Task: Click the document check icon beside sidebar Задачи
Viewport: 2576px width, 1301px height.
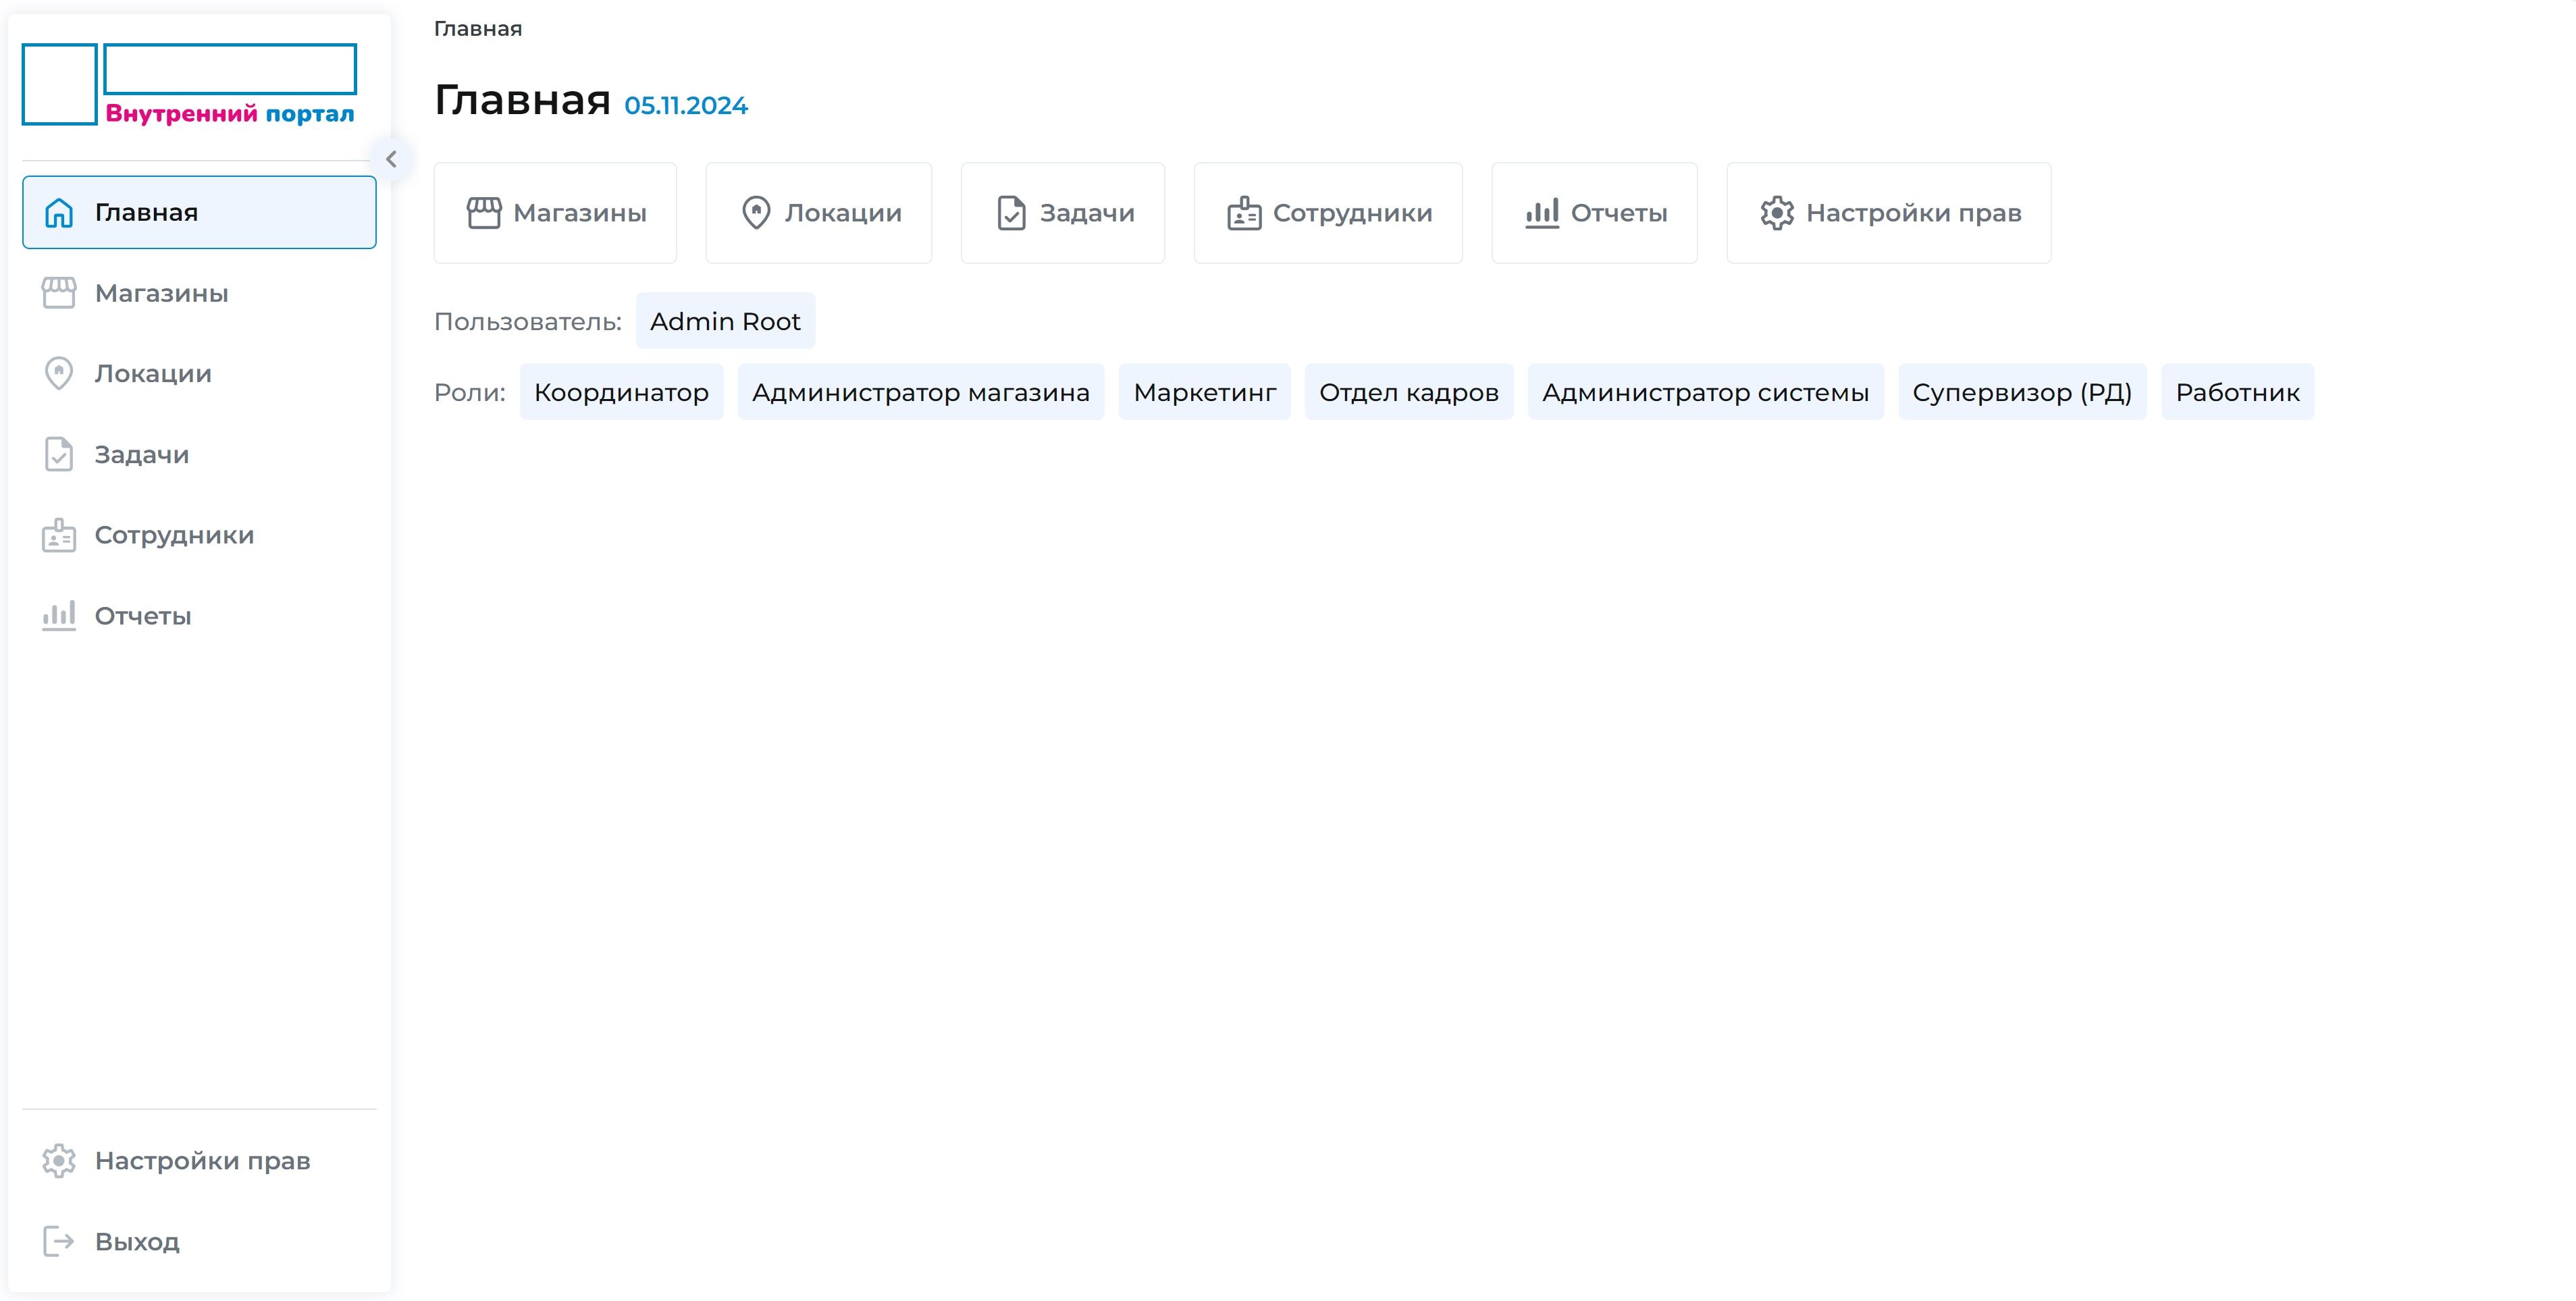Action: 59,454
